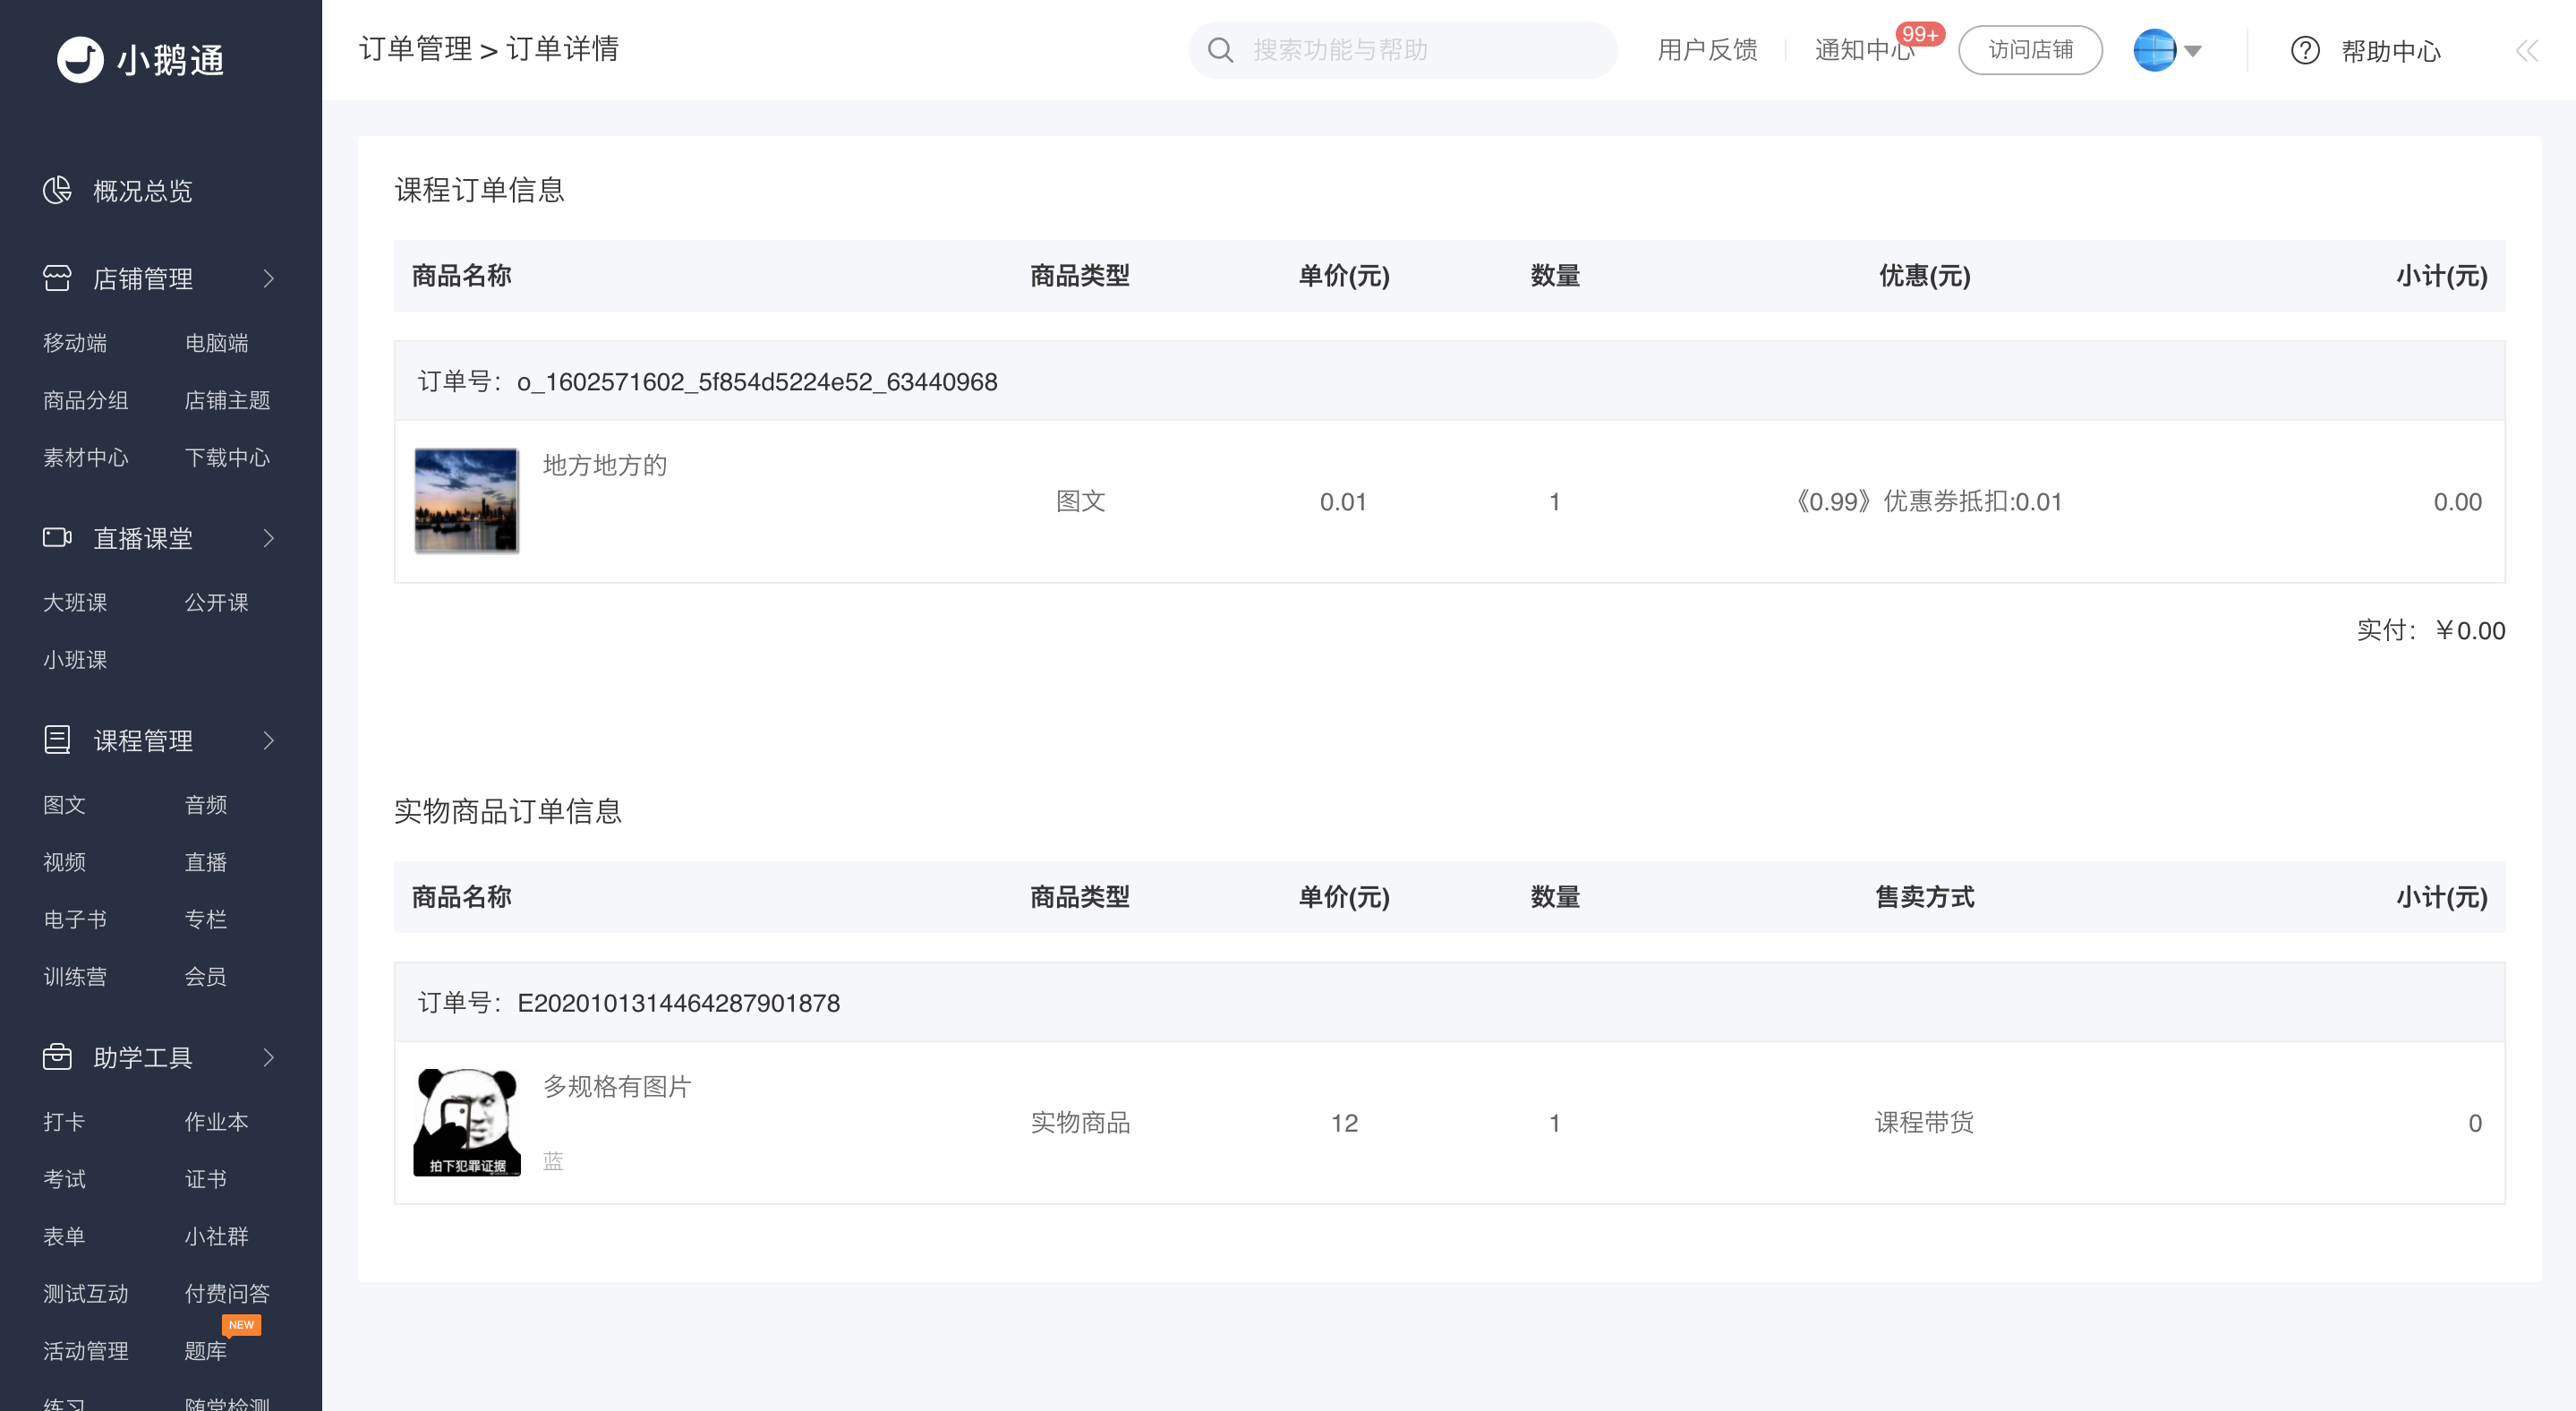Click 订单管理 breadcrumb link

click(x=415, y=48)
